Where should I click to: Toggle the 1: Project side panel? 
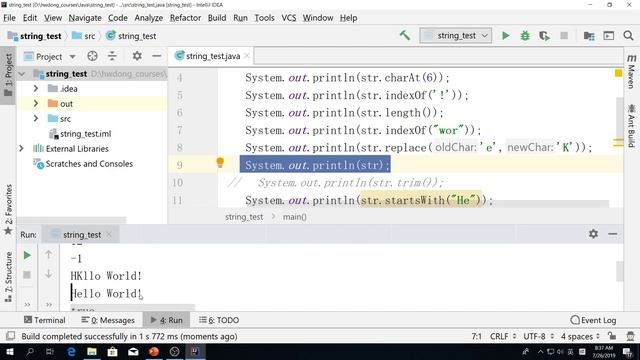[8, 75]
